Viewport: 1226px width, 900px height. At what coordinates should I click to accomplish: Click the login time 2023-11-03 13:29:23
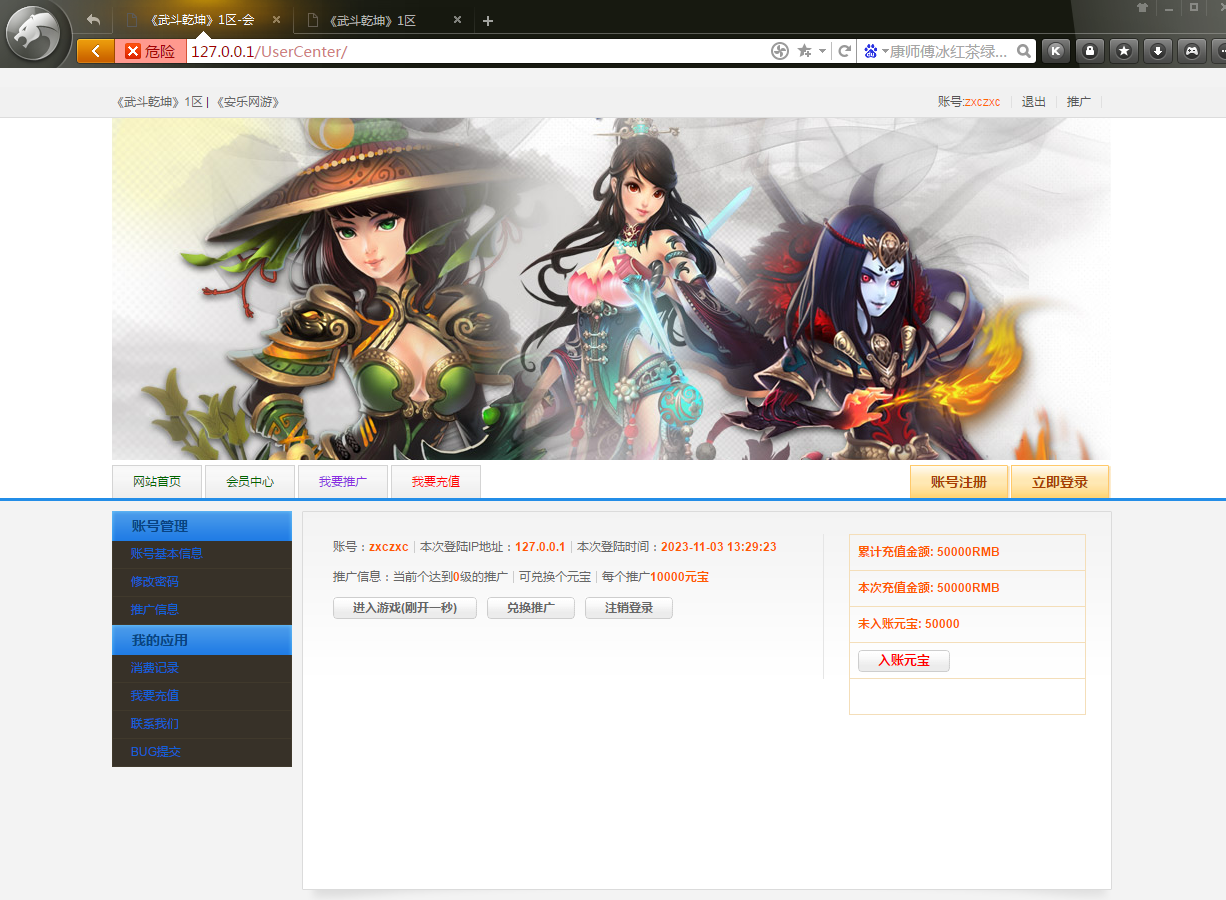pyautogui.click(x=719, y=547)
